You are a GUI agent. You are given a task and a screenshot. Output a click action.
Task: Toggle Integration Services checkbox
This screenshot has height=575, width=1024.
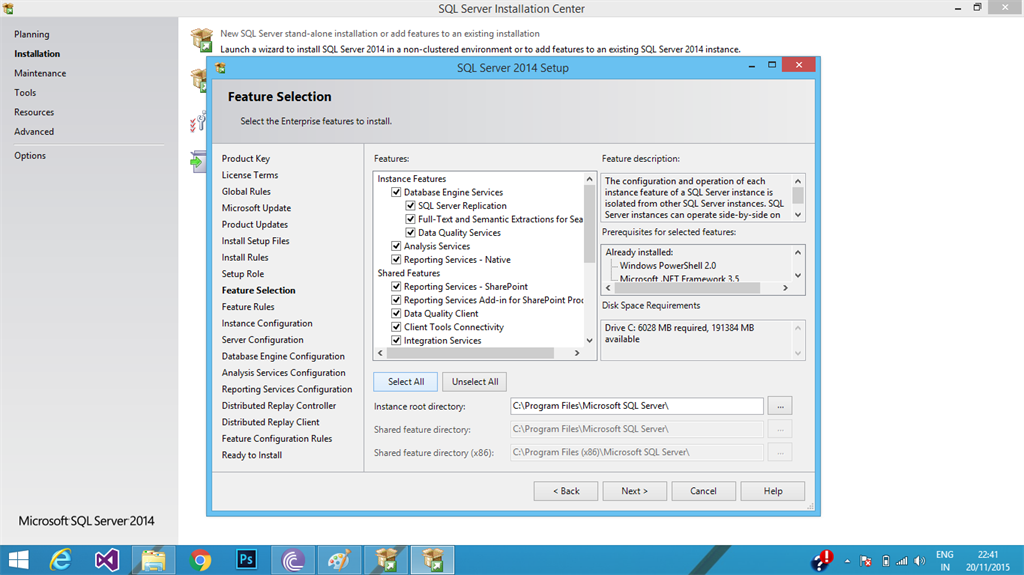point(396,340)
